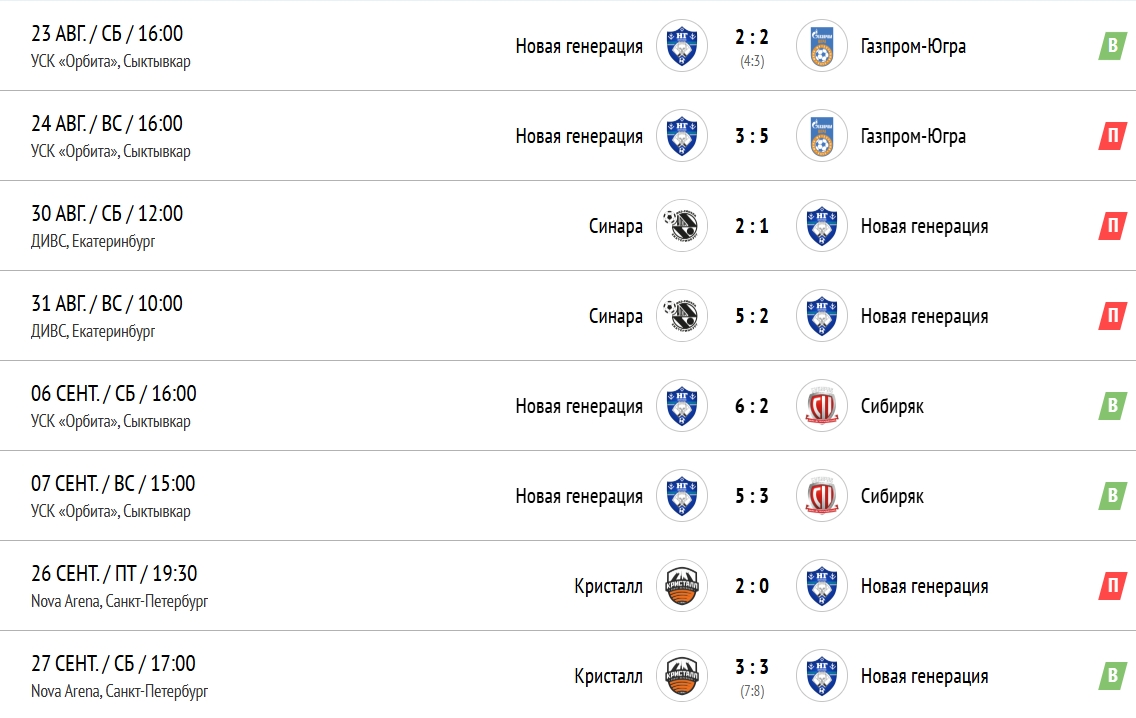Click Новая генерация logo in the 24 Aug match

(682, 136)
